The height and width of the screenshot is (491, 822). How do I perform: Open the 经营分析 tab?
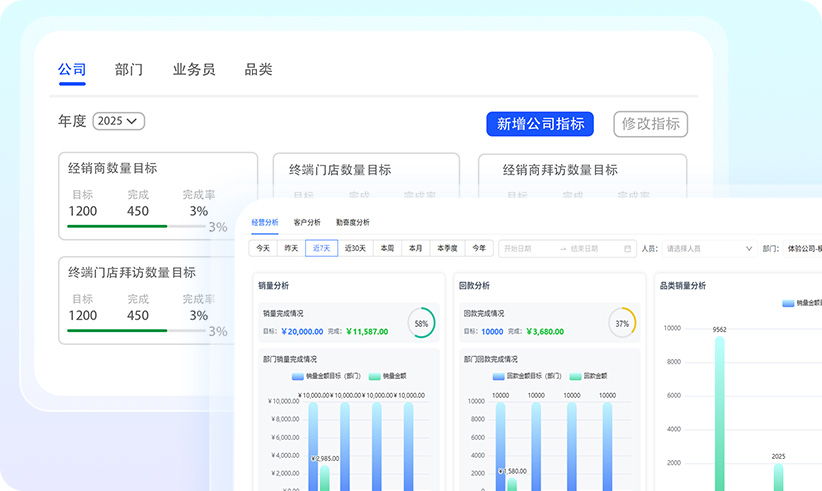(265, 222)
